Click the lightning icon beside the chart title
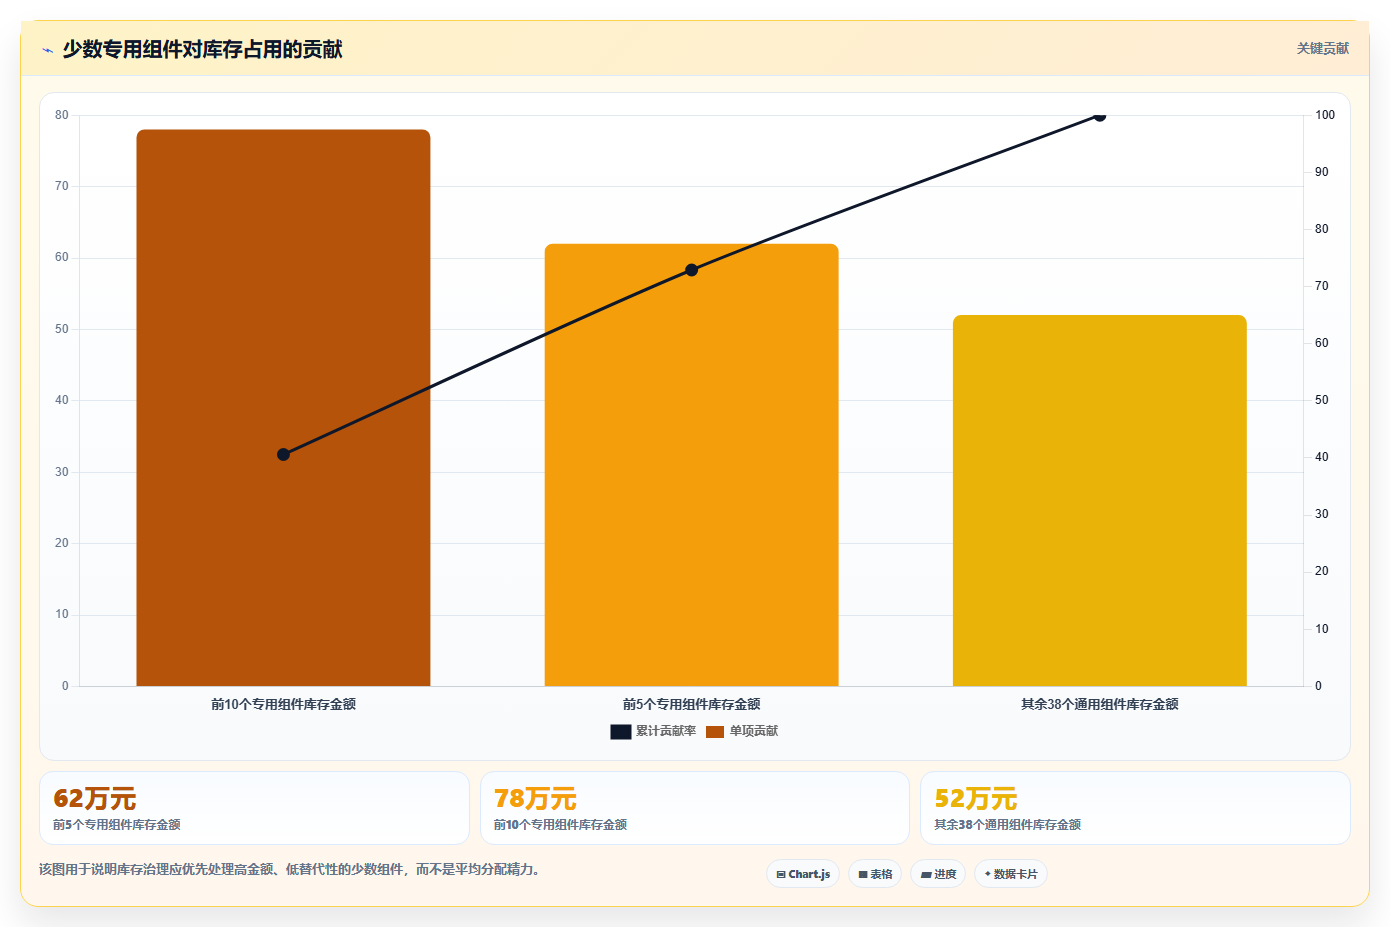 coord(47,50)
